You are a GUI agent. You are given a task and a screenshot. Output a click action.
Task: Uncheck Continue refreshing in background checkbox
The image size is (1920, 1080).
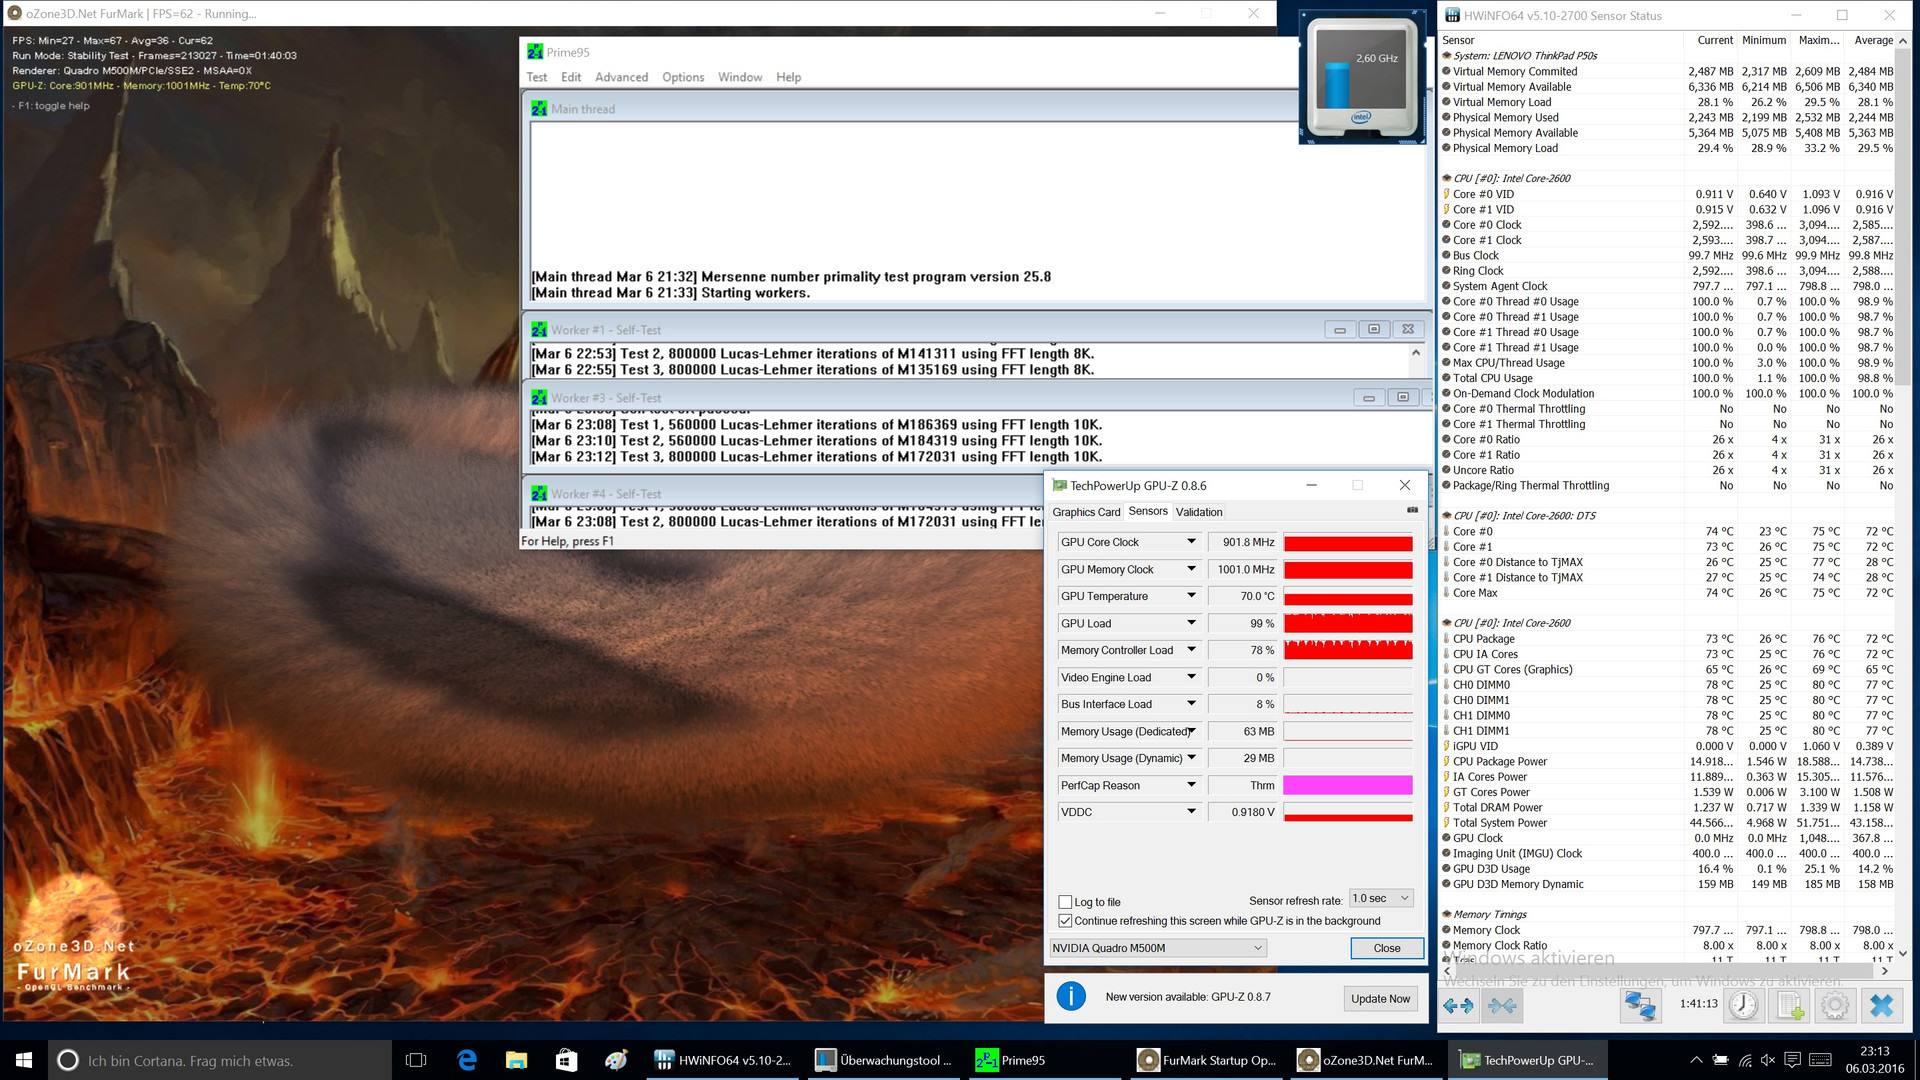pyautogui.click(x=1065, y=921)
